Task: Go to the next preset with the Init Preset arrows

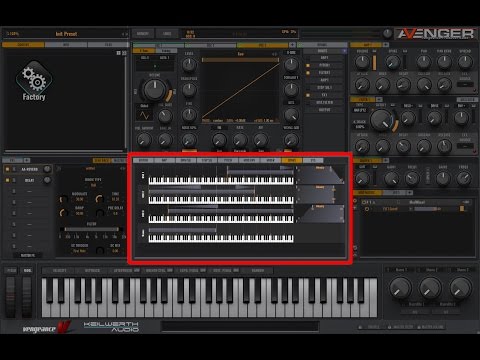Action: (126, 34)
